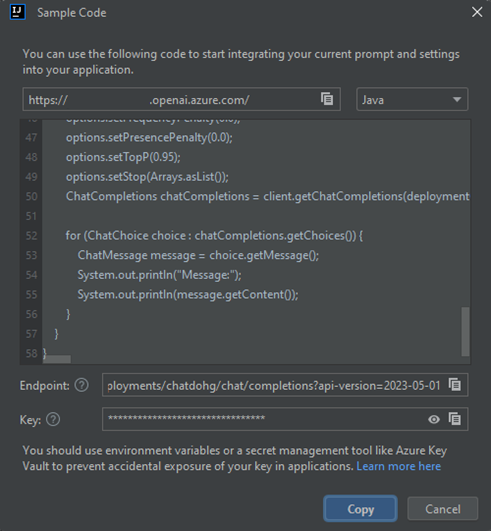Click the Cancel button

[443, 509]
